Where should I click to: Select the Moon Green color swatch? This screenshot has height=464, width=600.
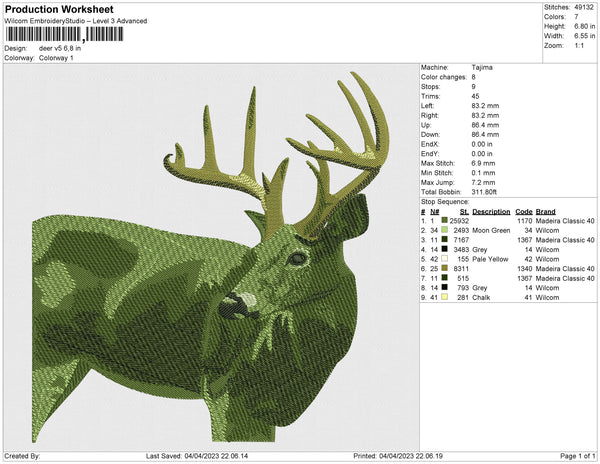click(x=446, y=230)
